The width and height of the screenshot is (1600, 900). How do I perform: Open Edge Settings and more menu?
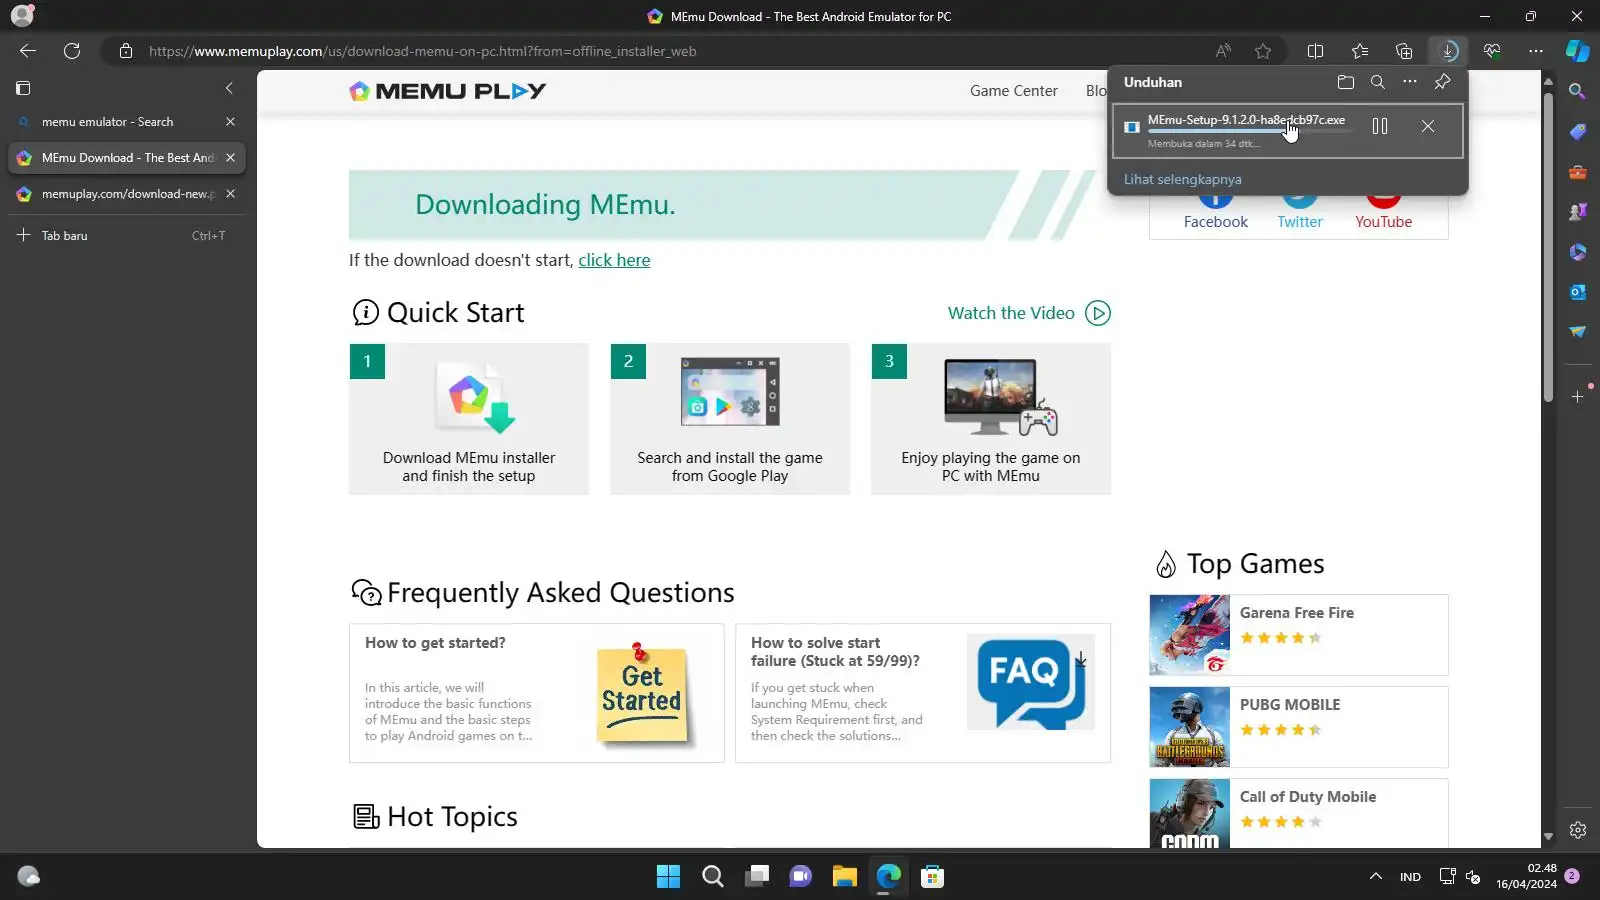(x=1536, y=51)
